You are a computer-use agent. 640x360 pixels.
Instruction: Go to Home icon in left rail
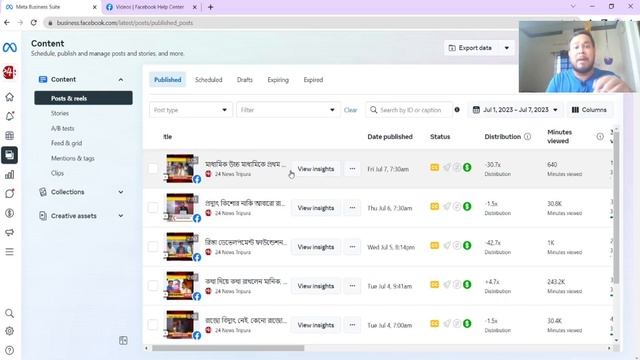pos(9,97)
